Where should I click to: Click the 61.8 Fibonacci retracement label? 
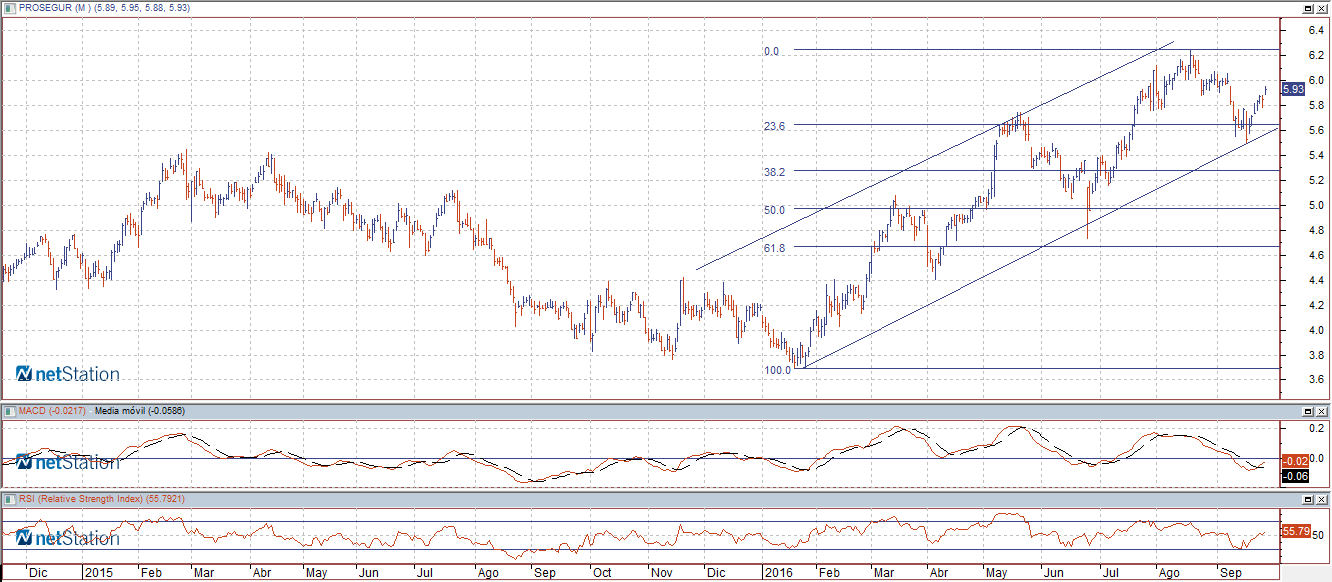click(x=774, y=247)
